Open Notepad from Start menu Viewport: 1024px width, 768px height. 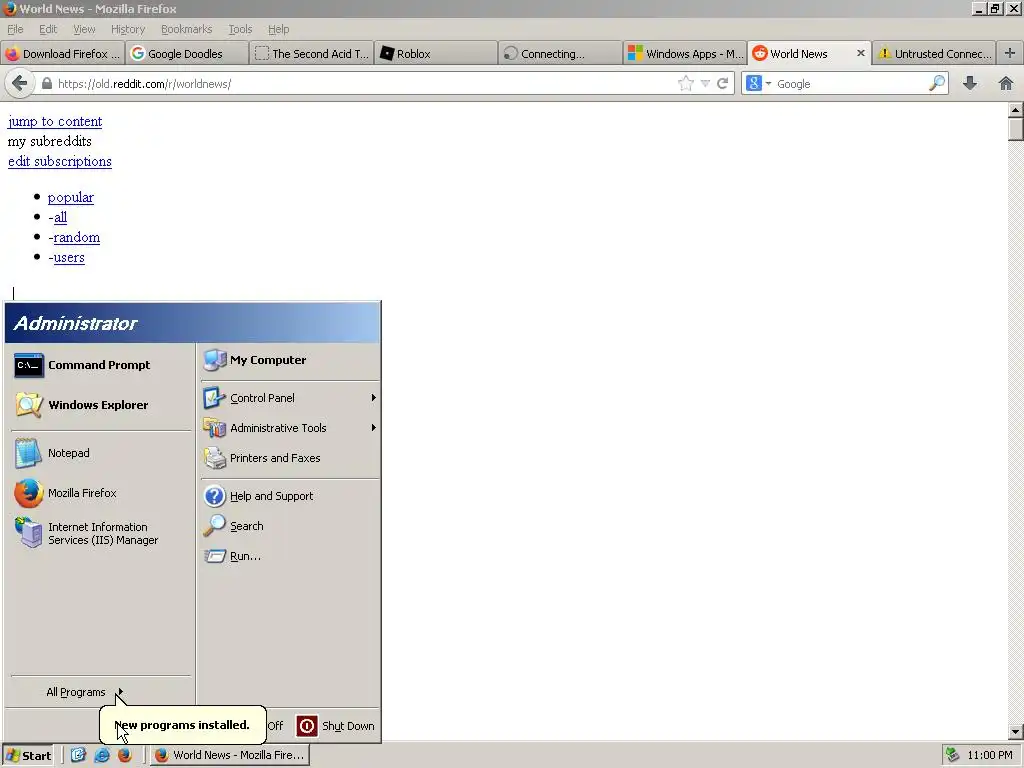click(100, 453)
